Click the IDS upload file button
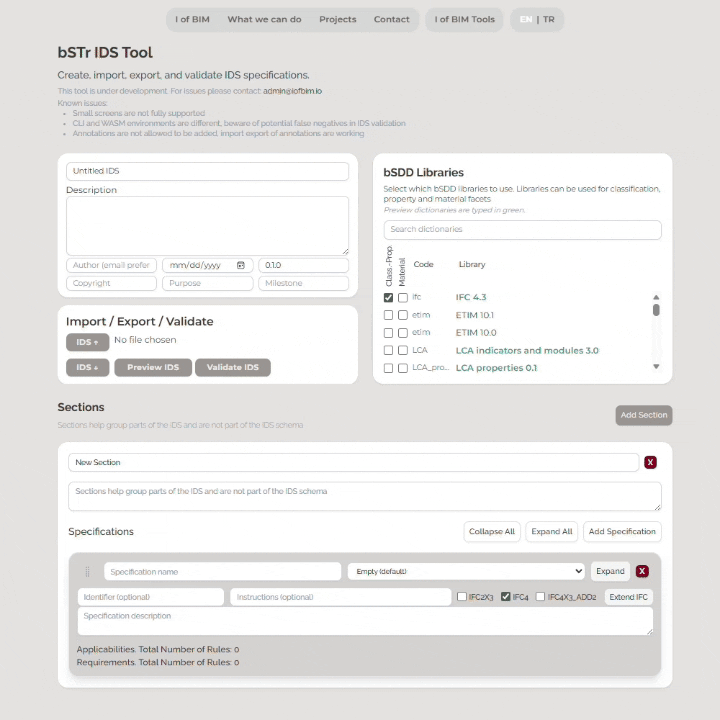Viewport: 720px width, 720px height. click(87, 342)
